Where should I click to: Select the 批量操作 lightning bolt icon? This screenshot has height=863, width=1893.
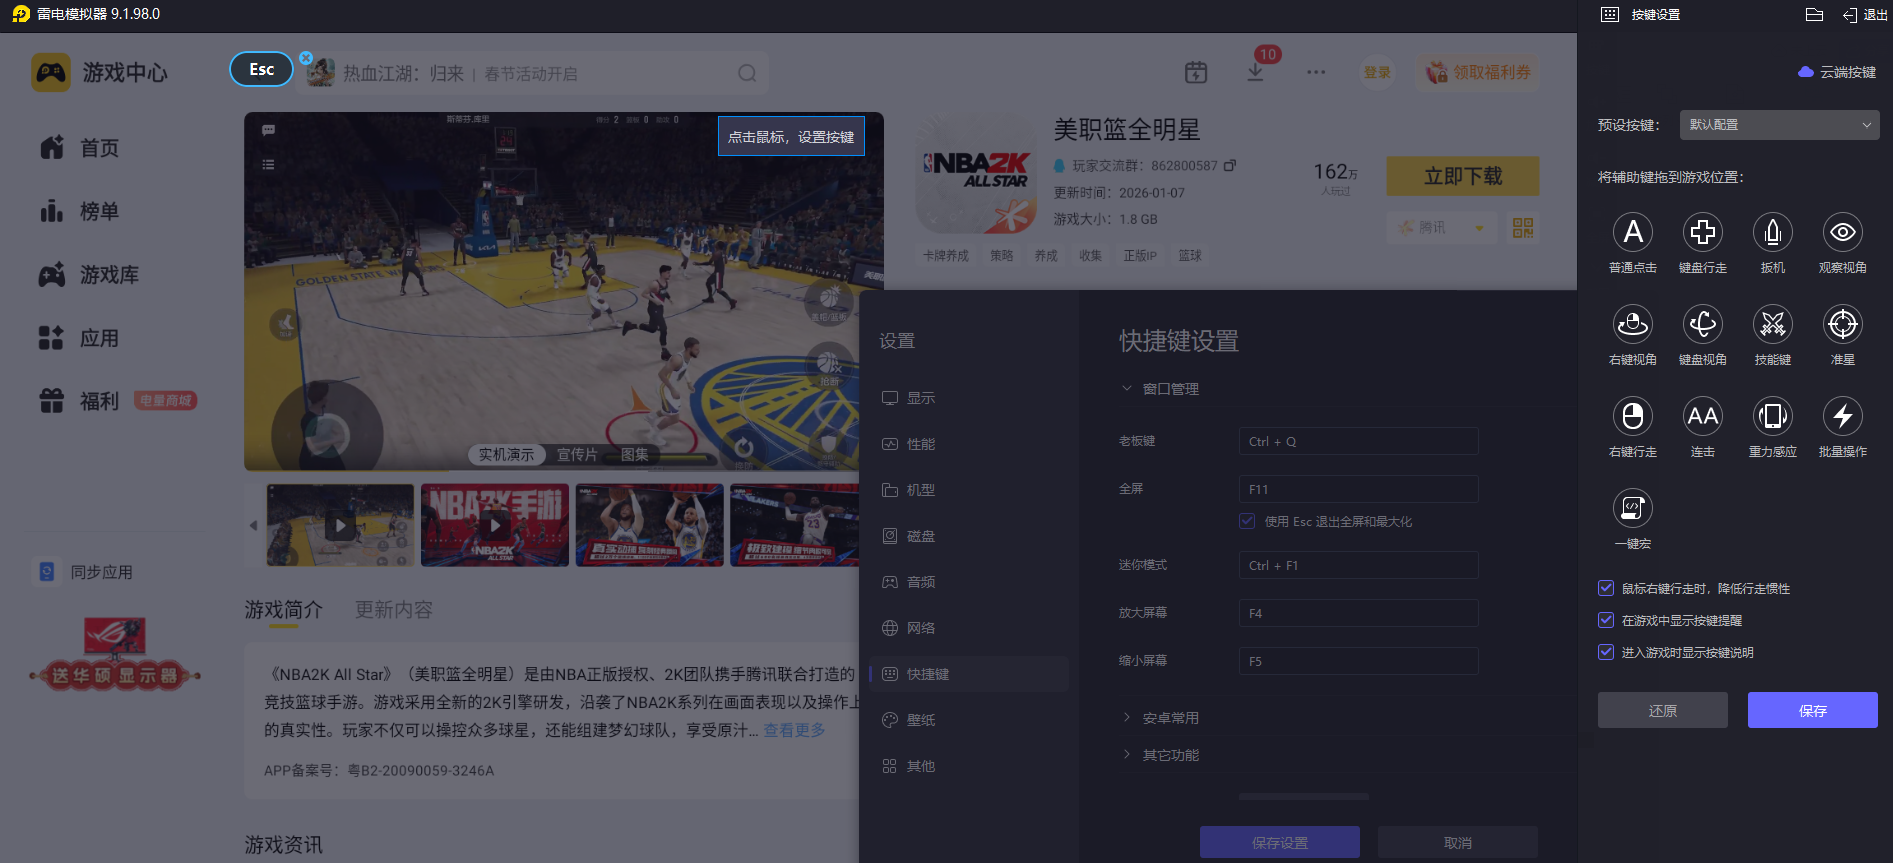[1842, 417]
